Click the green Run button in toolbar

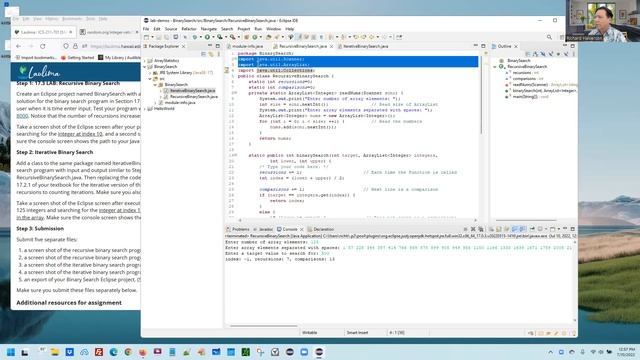[x=207, y=37]
